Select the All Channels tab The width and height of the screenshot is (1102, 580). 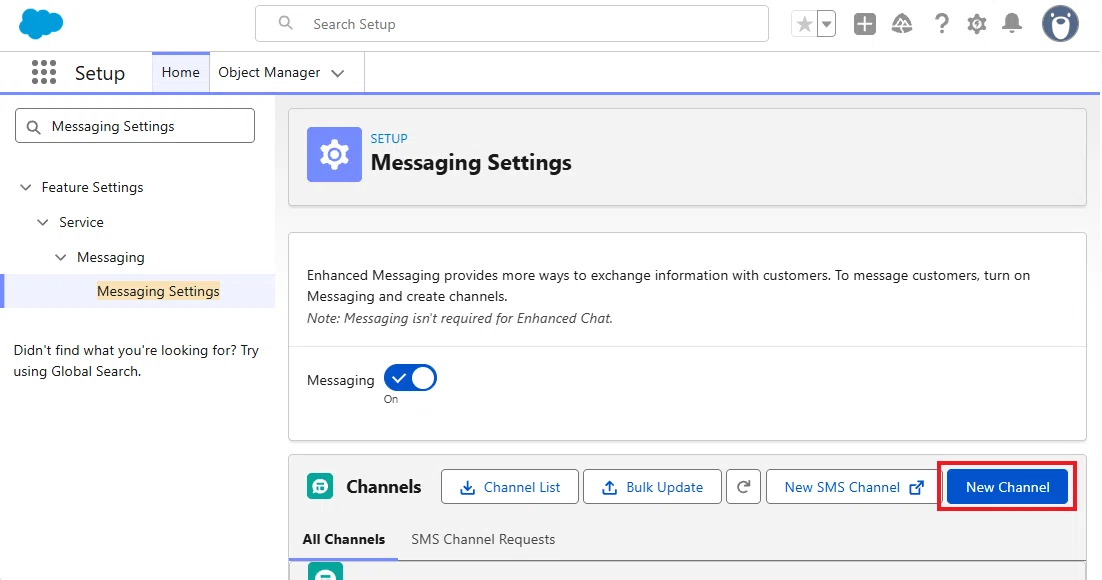click(344, 539)
